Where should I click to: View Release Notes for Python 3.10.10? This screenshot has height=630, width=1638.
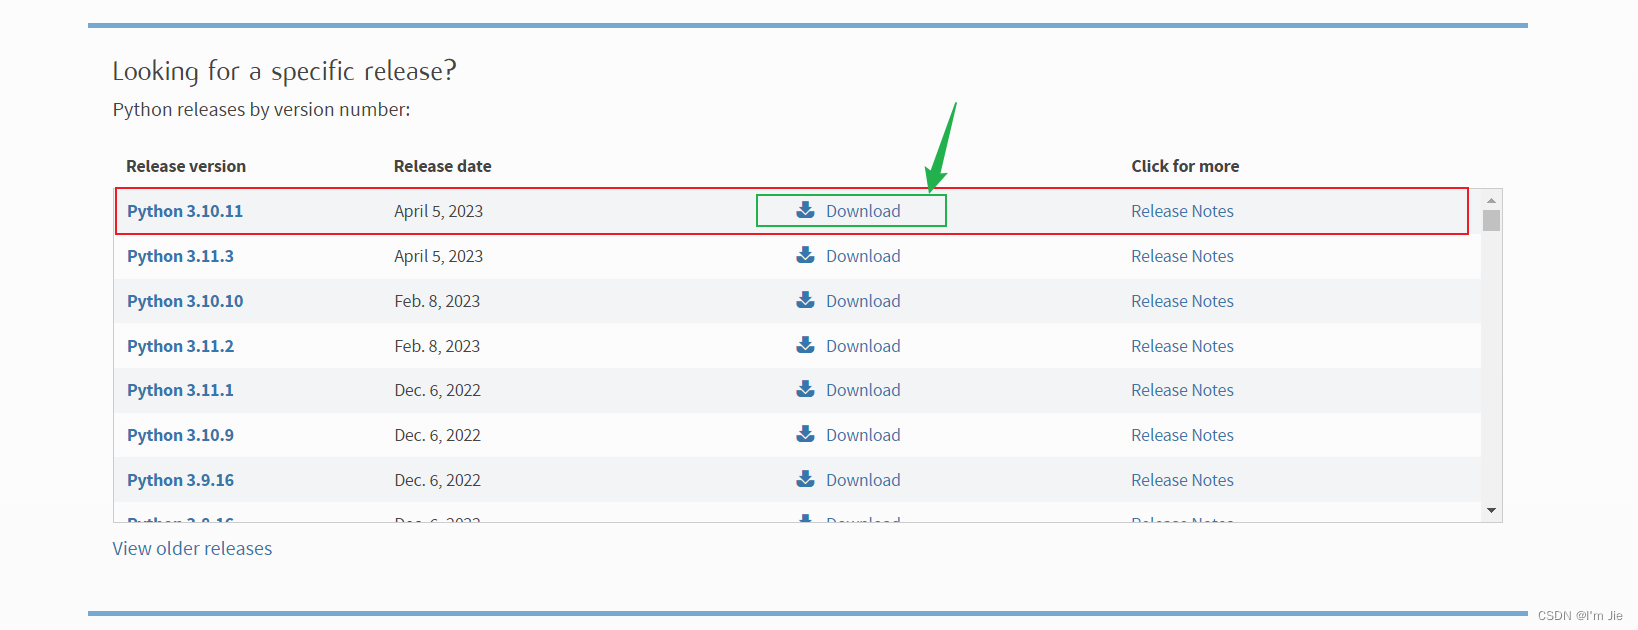[x=1182, y=301]
